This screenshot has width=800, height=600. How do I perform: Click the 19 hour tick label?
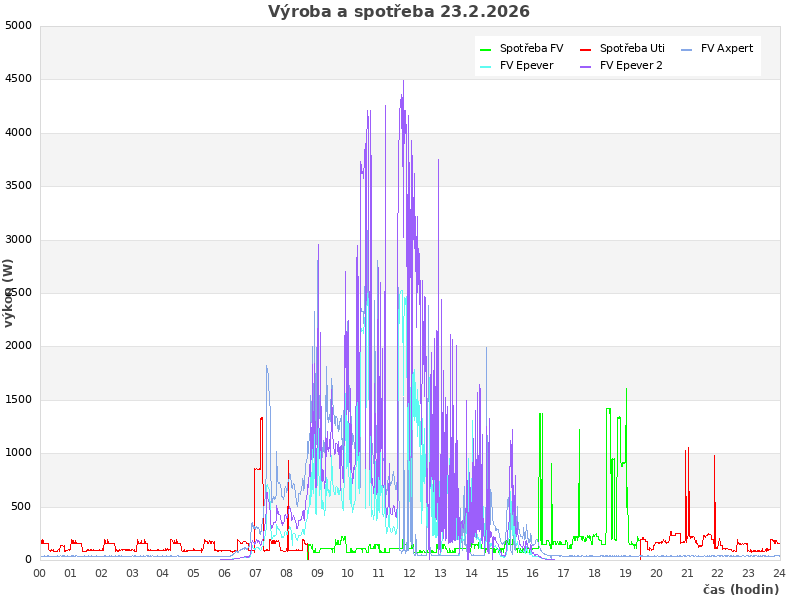click(625, 573)
